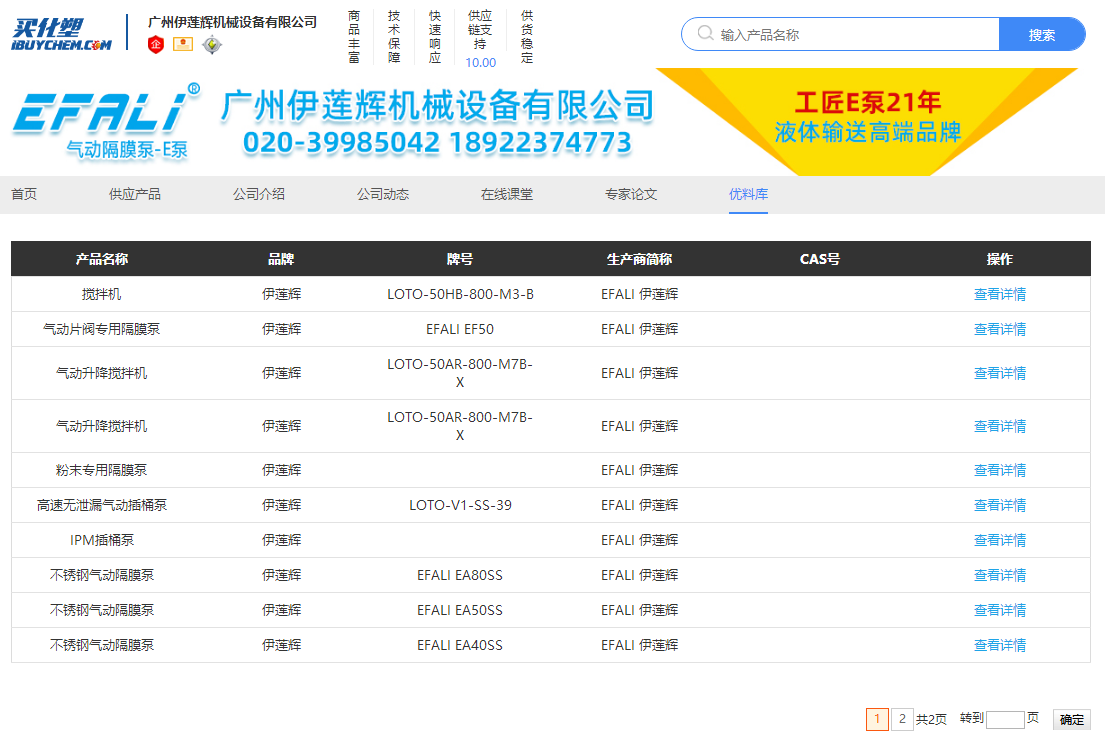The image size is (1105, 738).
Task: View details for EFALI EA80SS pump
Action: (999, 575)
